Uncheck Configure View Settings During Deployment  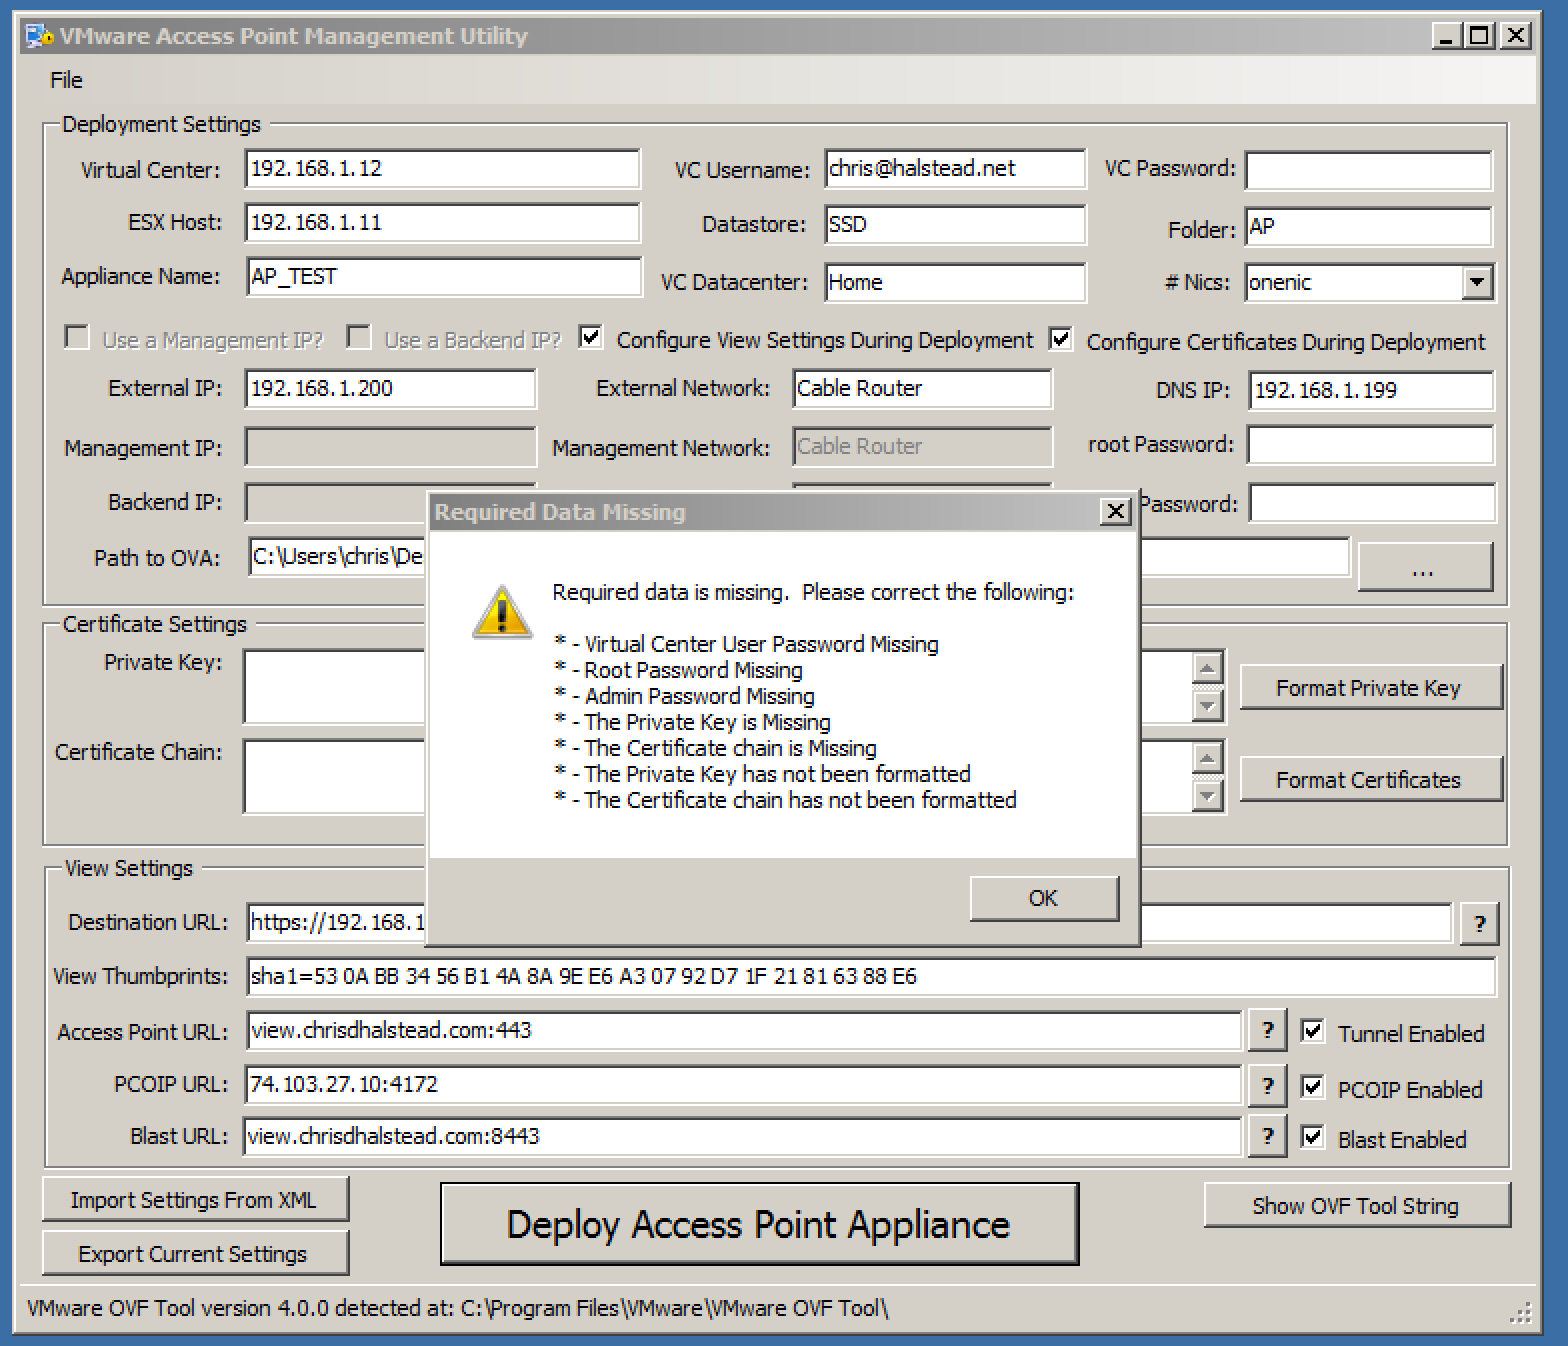pyautogui.click(x=591, y=338)
